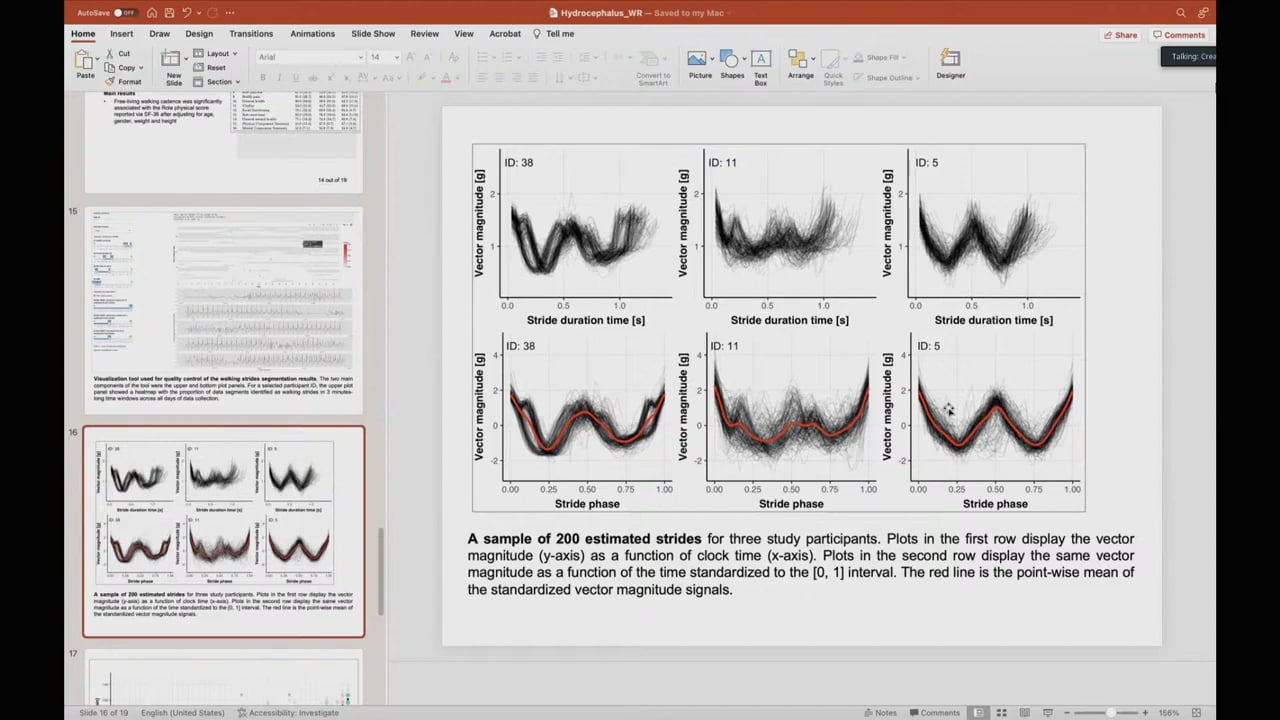Click the Undo arrow icon
Image resolution: width=1280 pixels, height=720 pixels.
tap(186, 13)
